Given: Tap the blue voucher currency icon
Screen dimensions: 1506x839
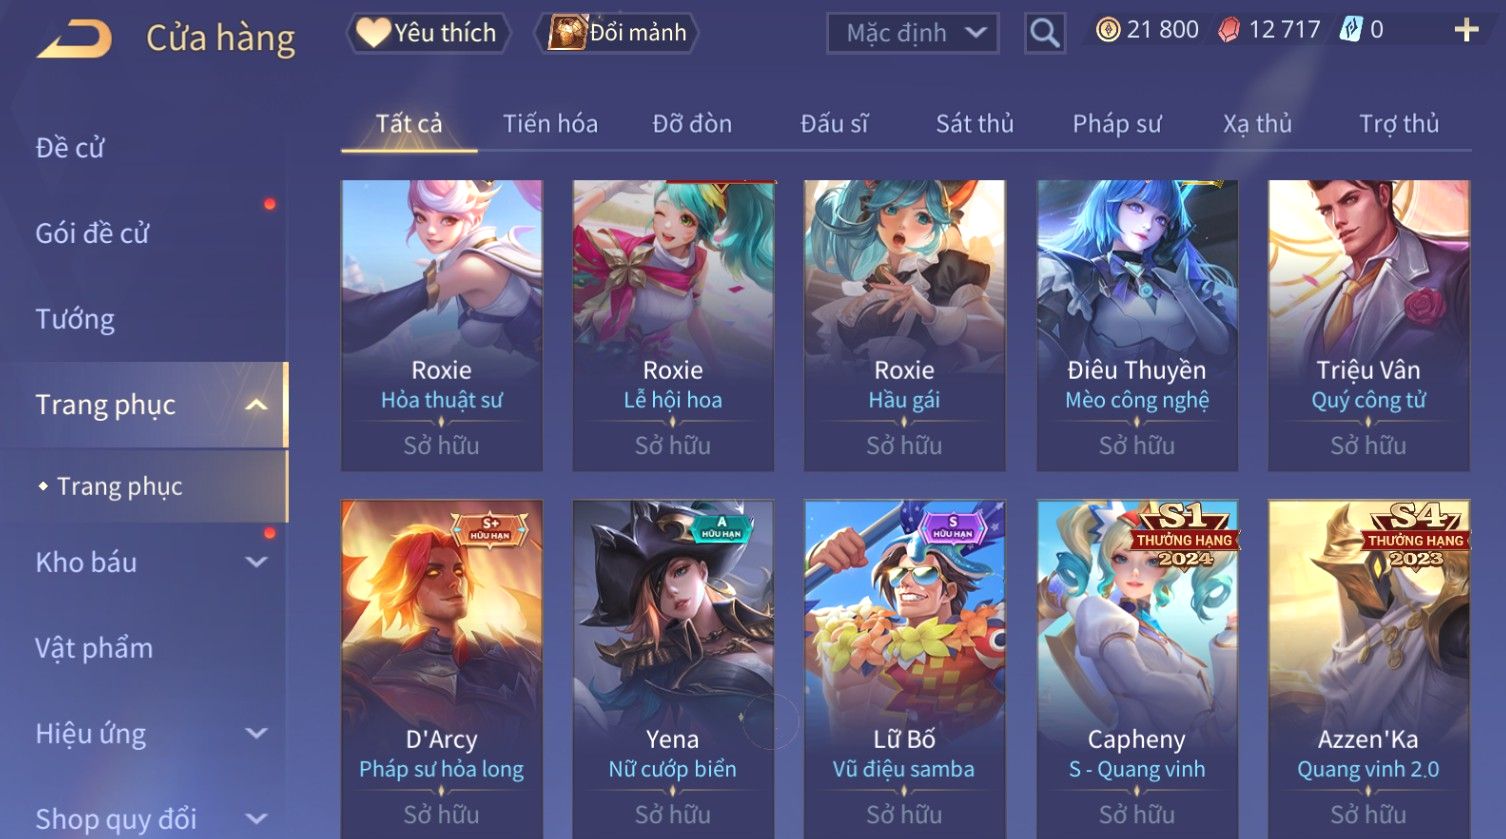Looking at the screenshot, I should pos(1351,30).
